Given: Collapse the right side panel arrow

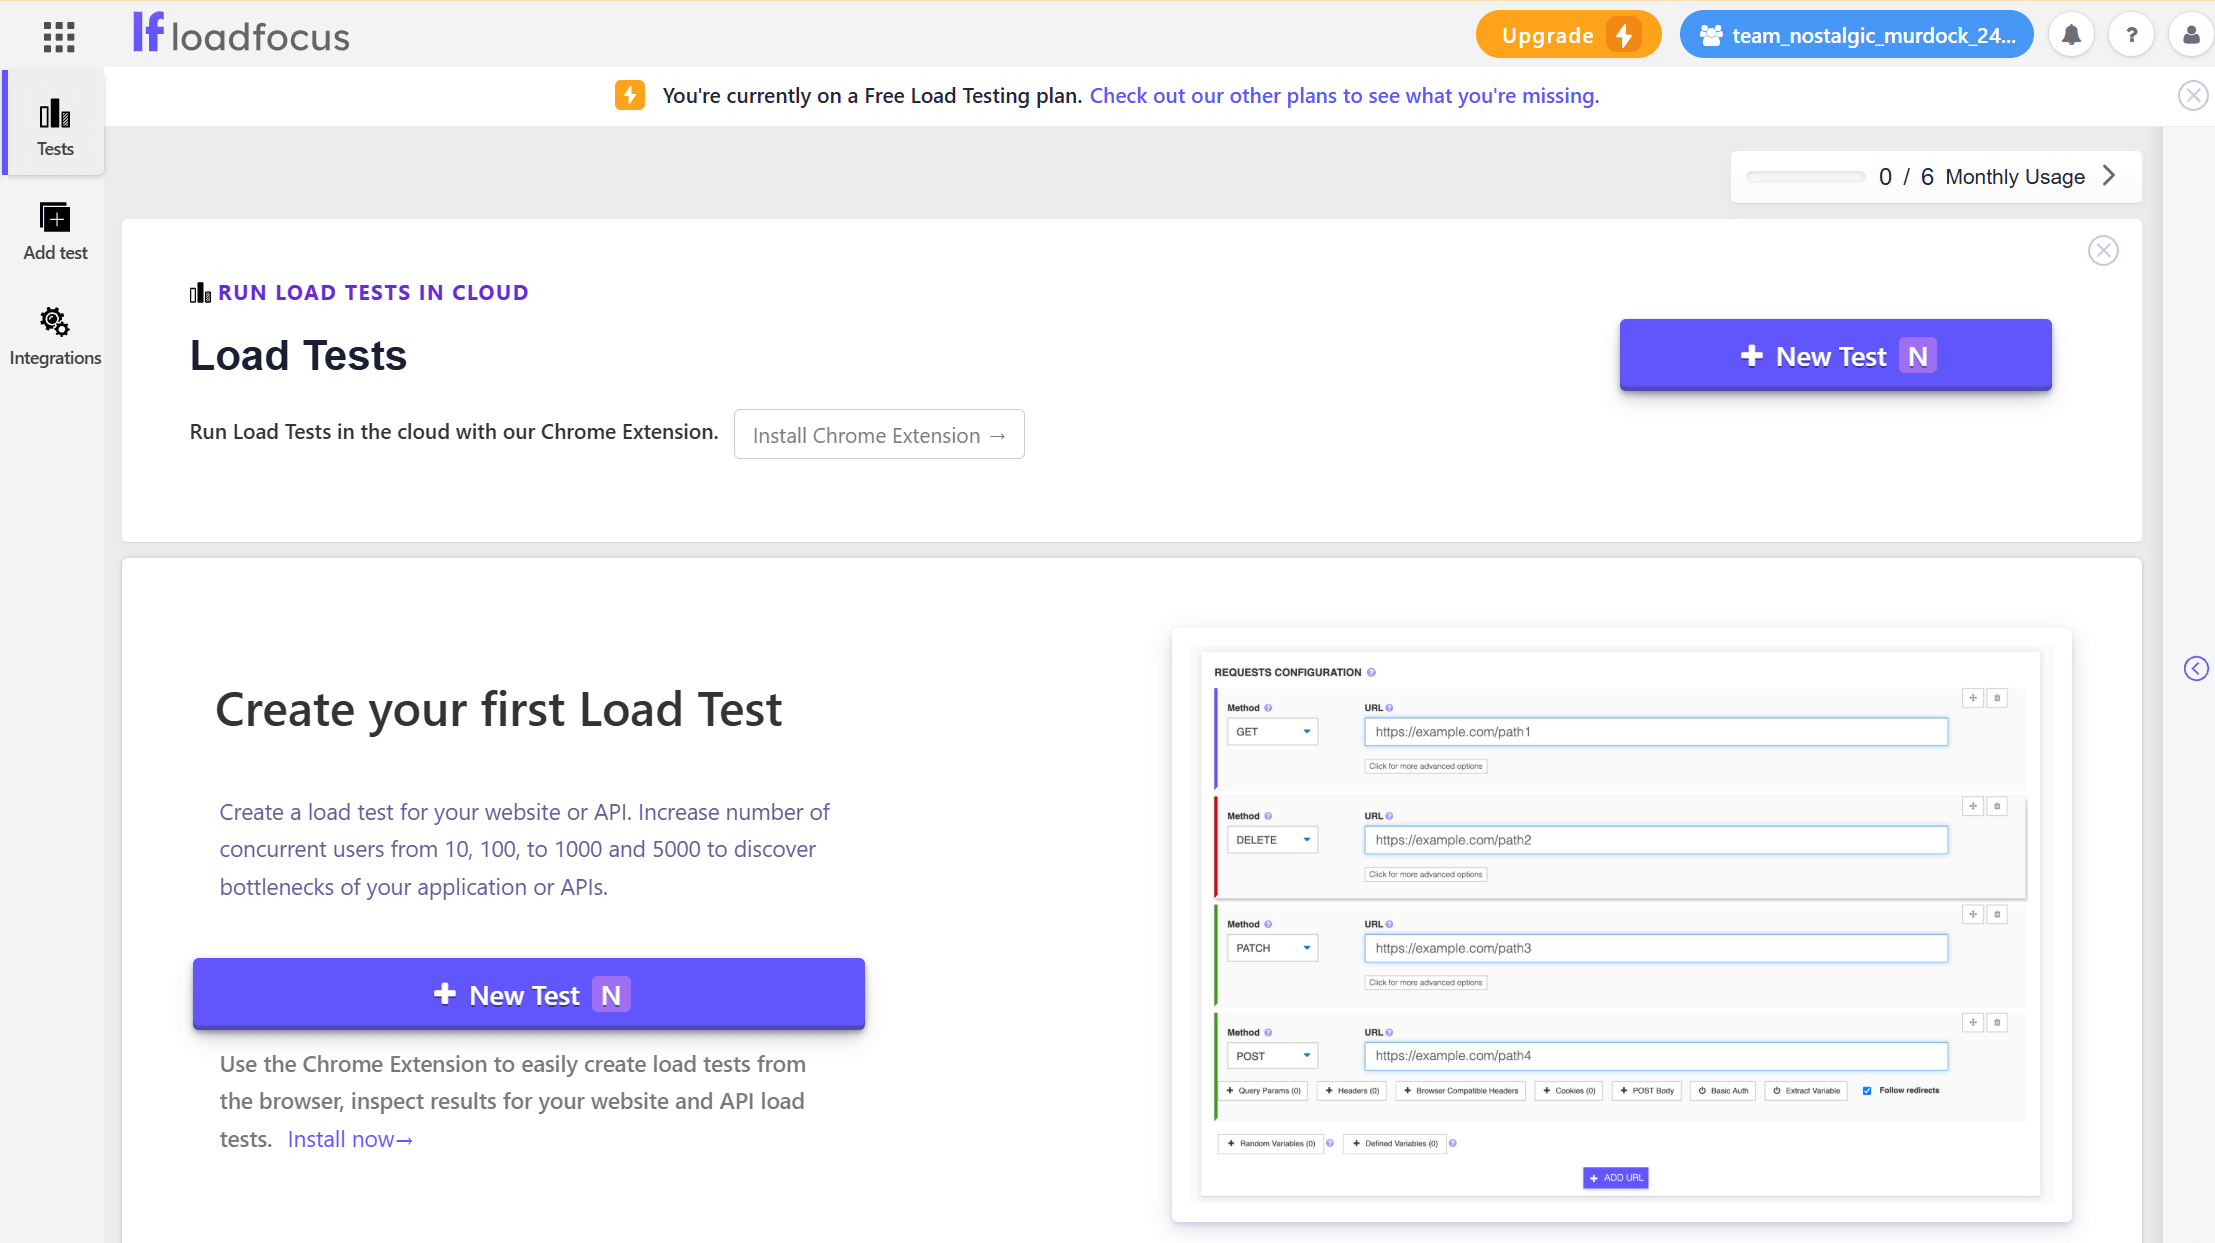Looking at the screenshot, I should tap(2196, 669).
